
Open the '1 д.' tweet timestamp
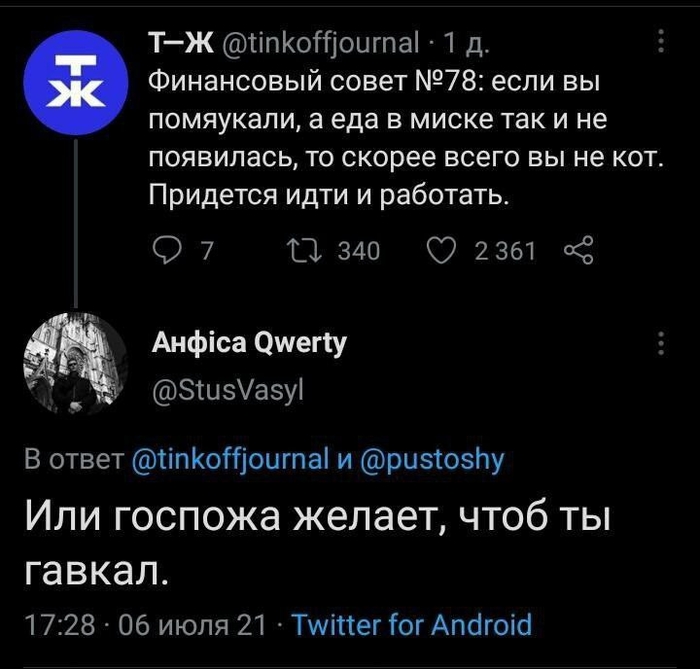467,43
